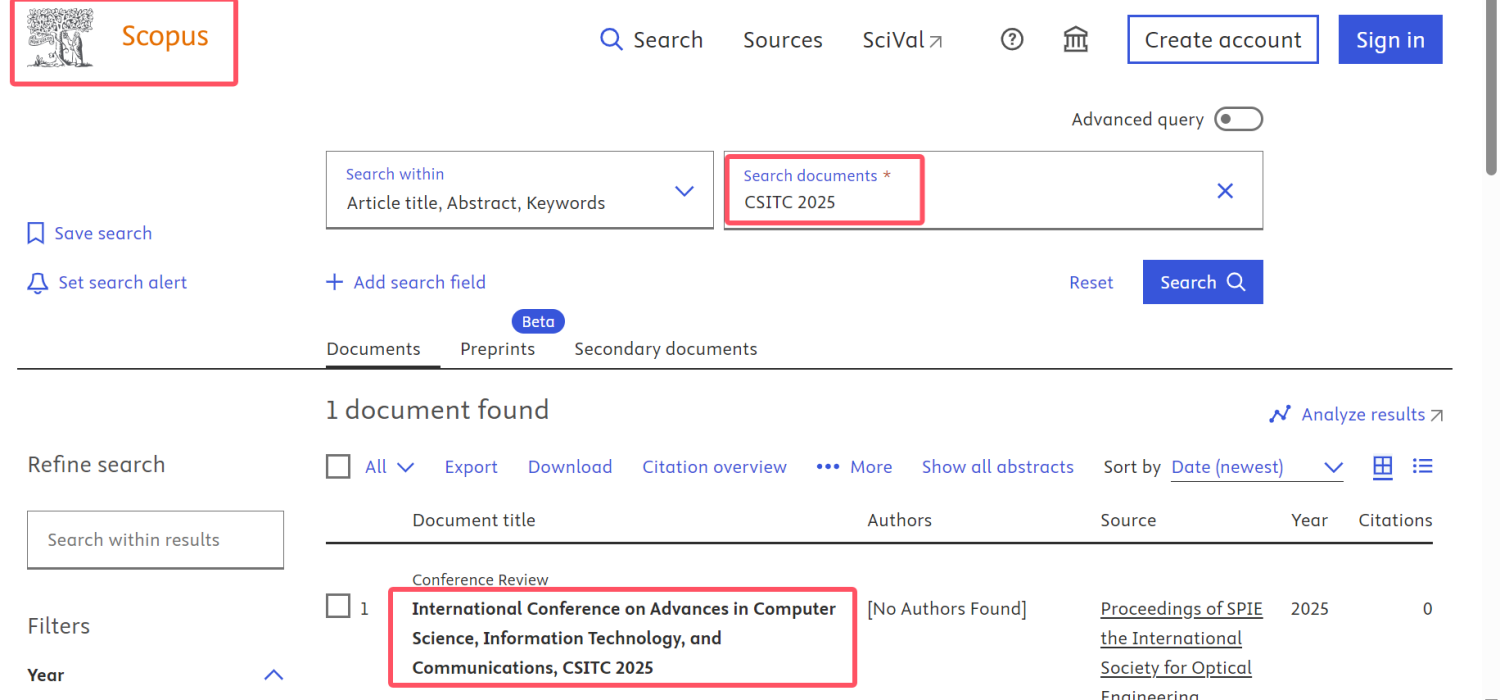1500x700 pixels.
Task: Click the Analyze results chart icon
Action: click(1280, 414)
